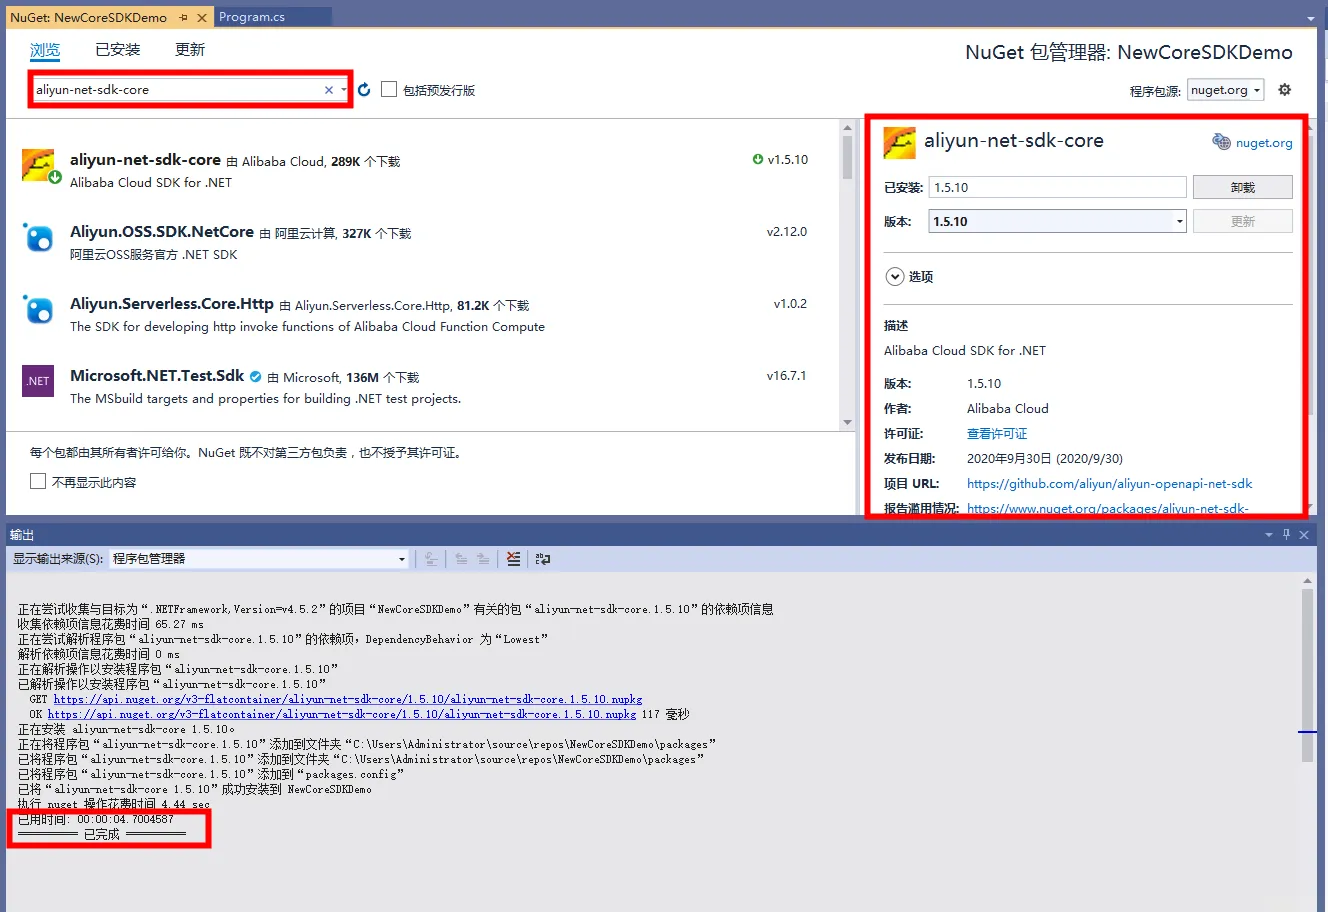
Task: Activate the NuGet: NewCoreSDKDemo document tab
Action: [89, 18]
